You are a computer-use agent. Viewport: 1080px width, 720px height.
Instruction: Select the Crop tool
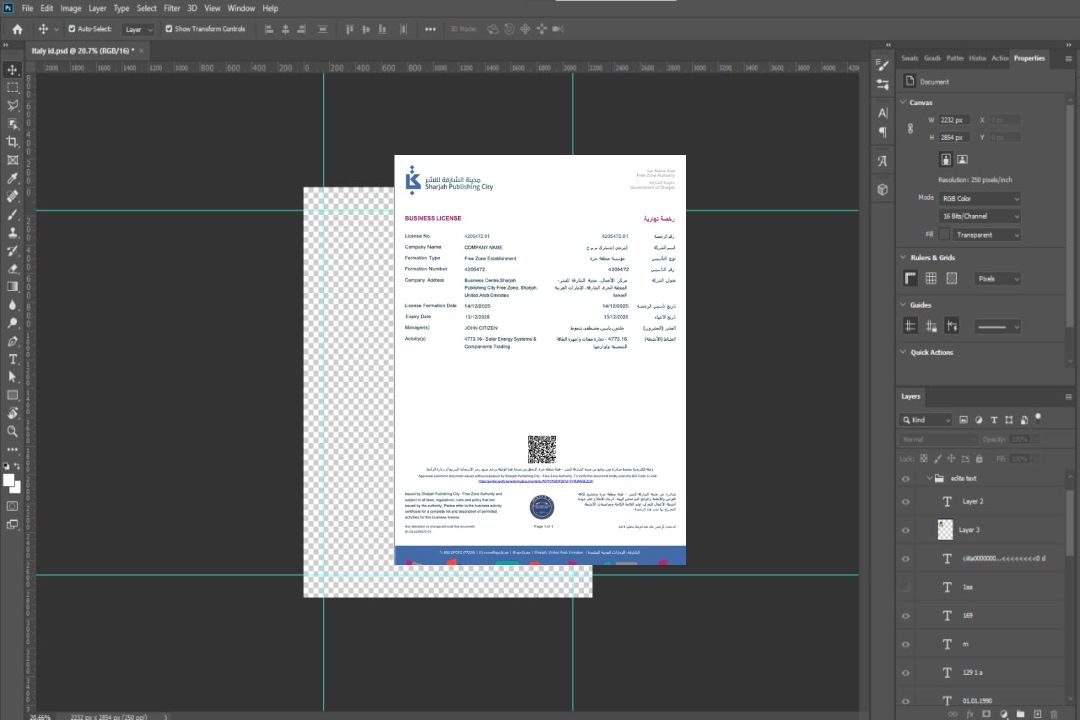(13, 142)
